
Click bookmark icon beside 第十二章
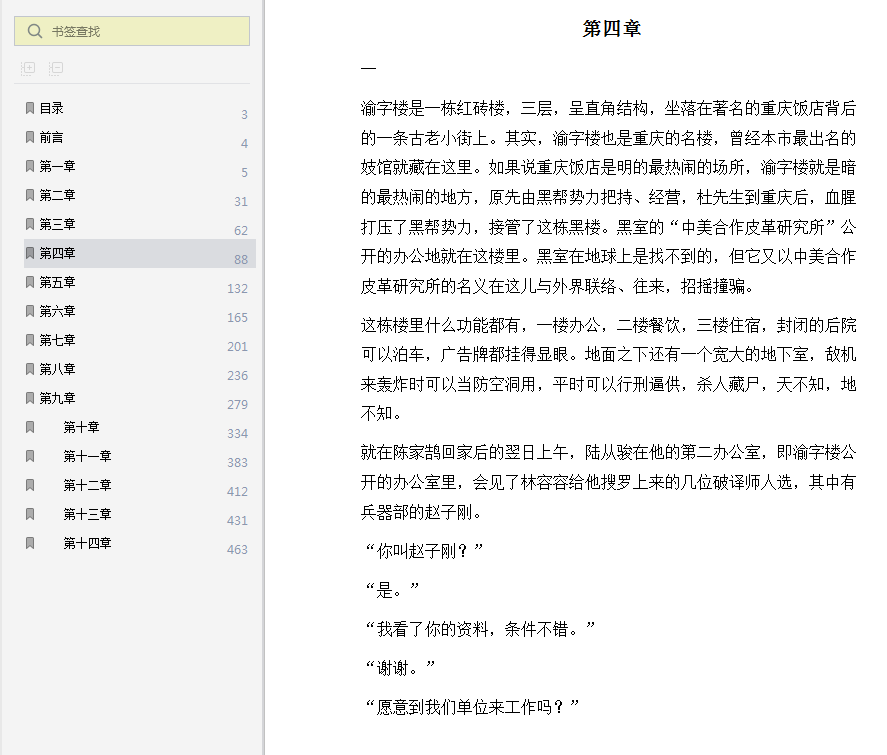tap(30, 485)
